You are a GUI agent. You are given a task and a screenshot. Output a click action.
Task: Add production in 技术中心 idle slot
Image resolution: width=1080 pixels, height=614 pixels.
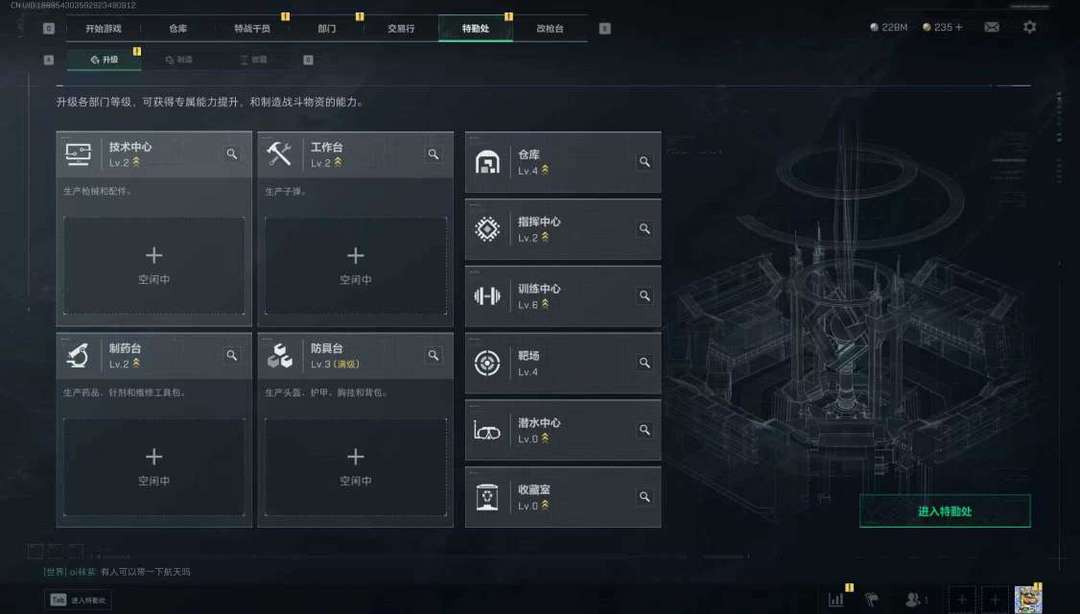[154, 266]
